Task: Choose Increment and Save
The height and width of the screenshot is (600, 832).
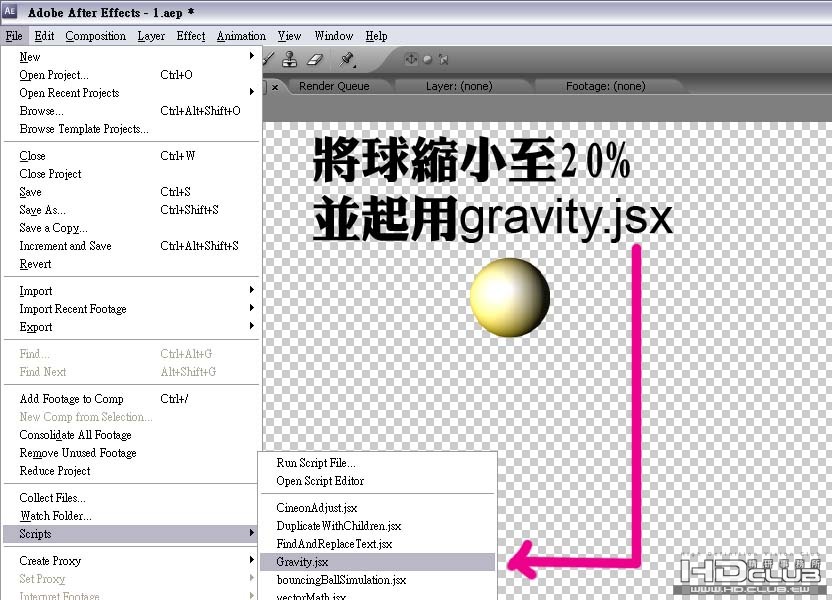Action: [131, 246]
